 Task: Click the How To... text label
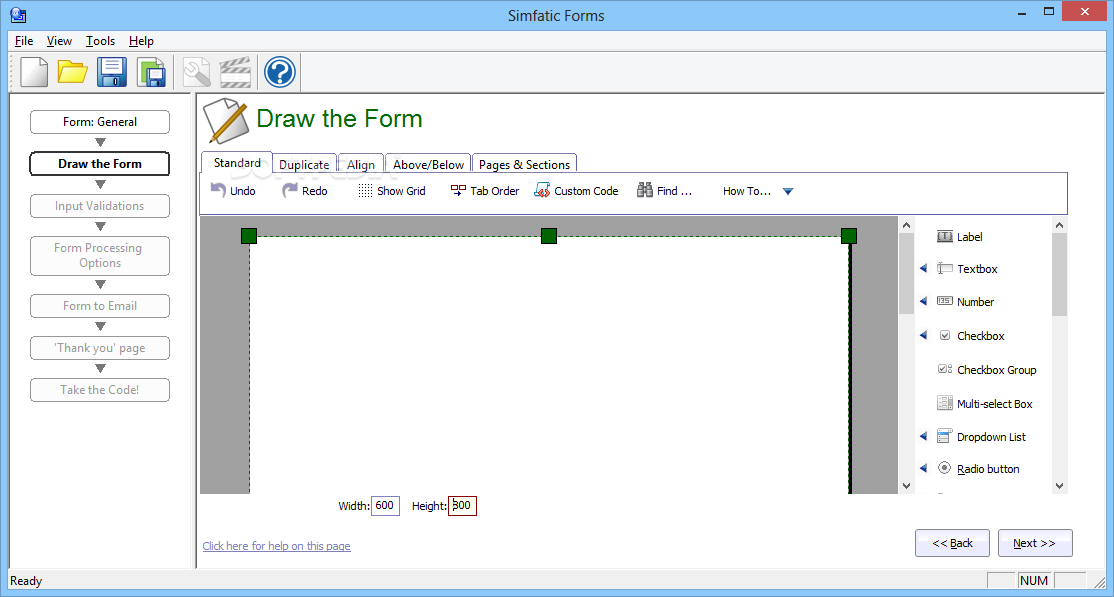tap(747, 190)
